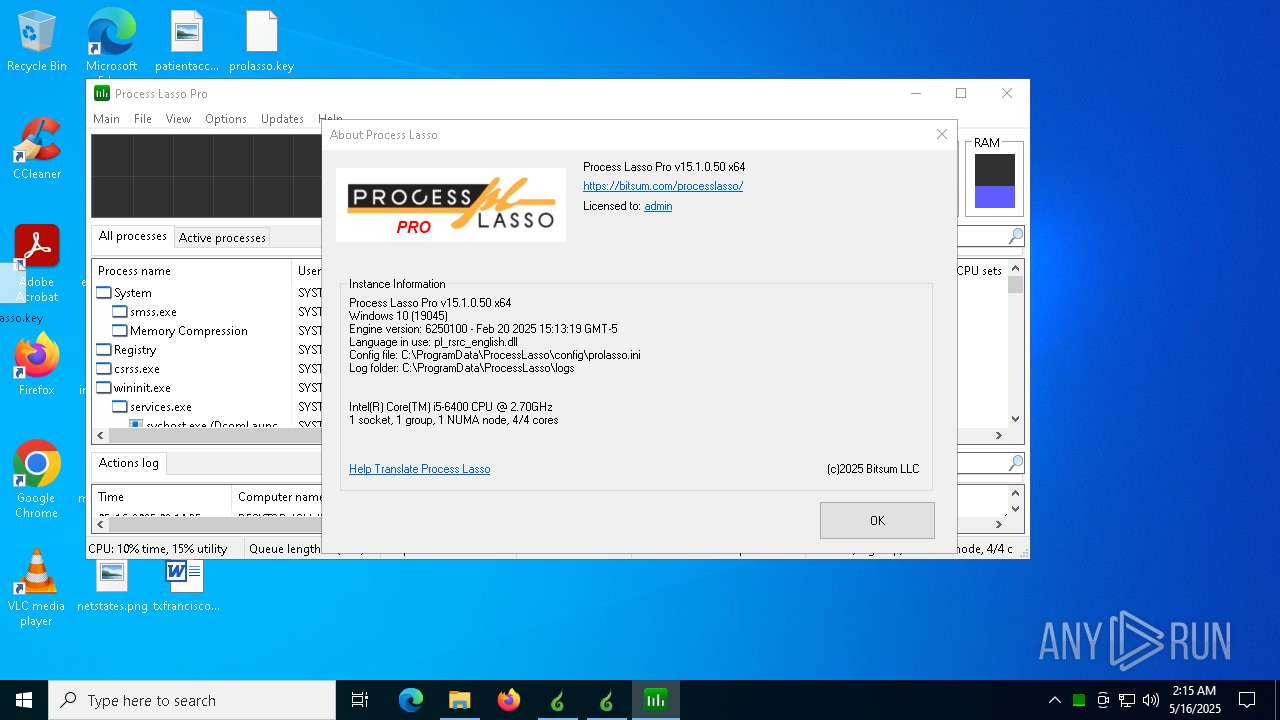Open the File menu in Process Lasso

click(143, 118)
